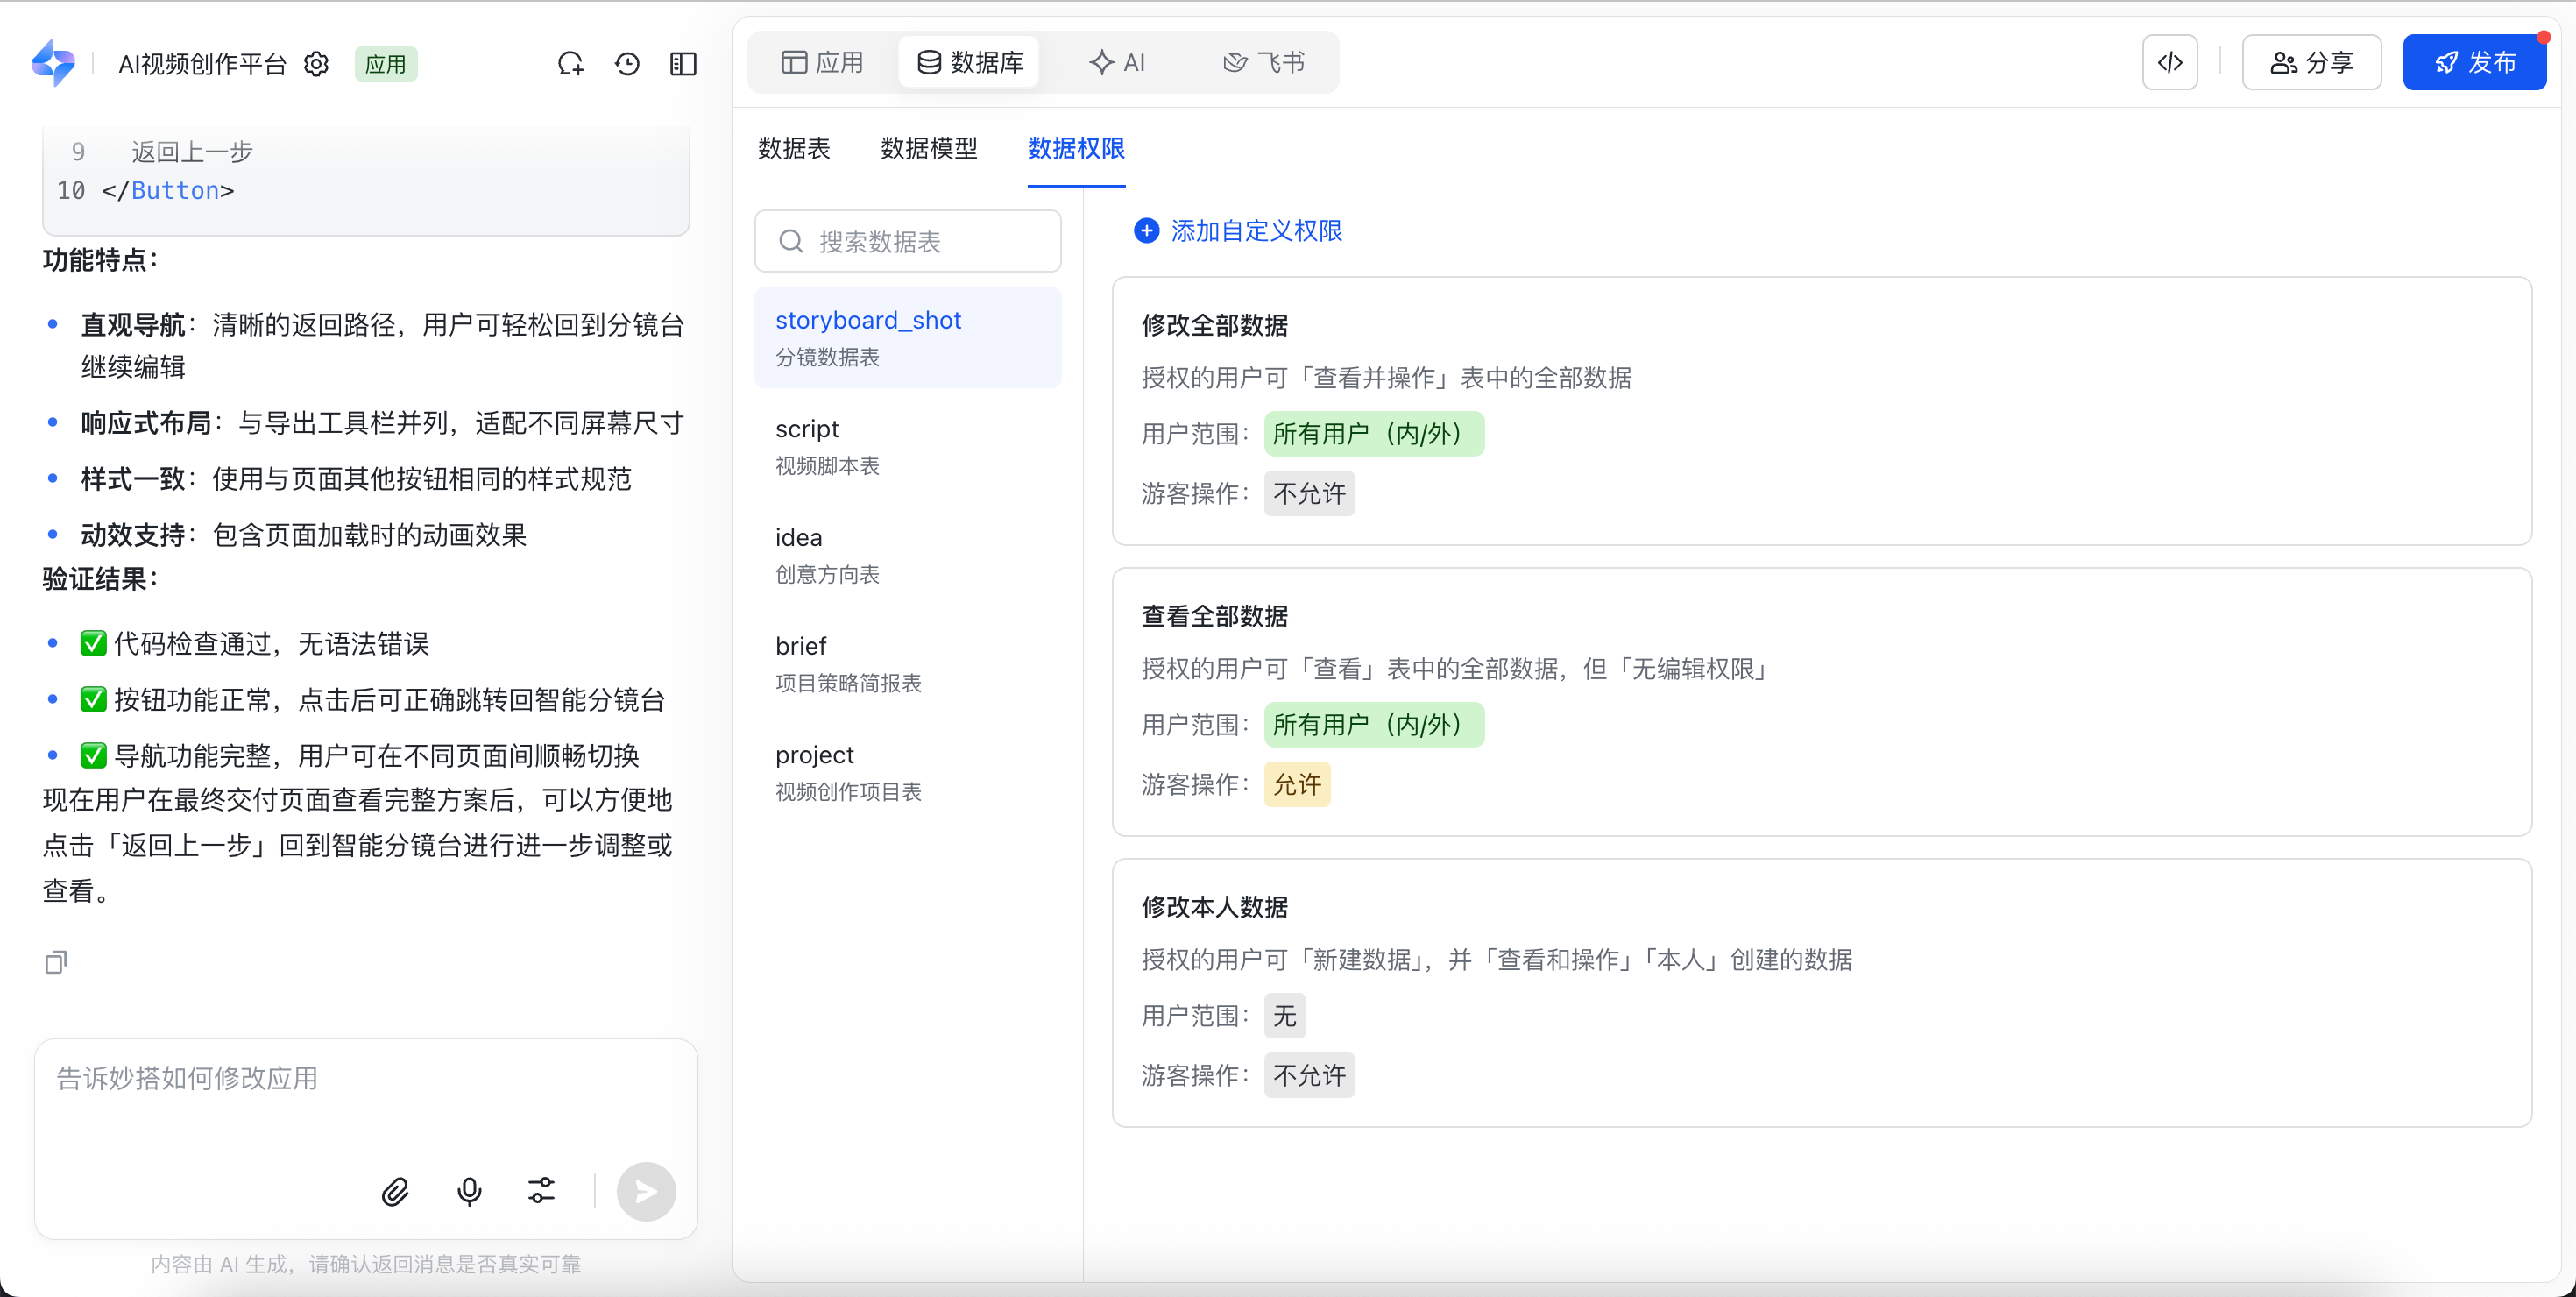Start a new chat conversation icon

click(570, 64)
